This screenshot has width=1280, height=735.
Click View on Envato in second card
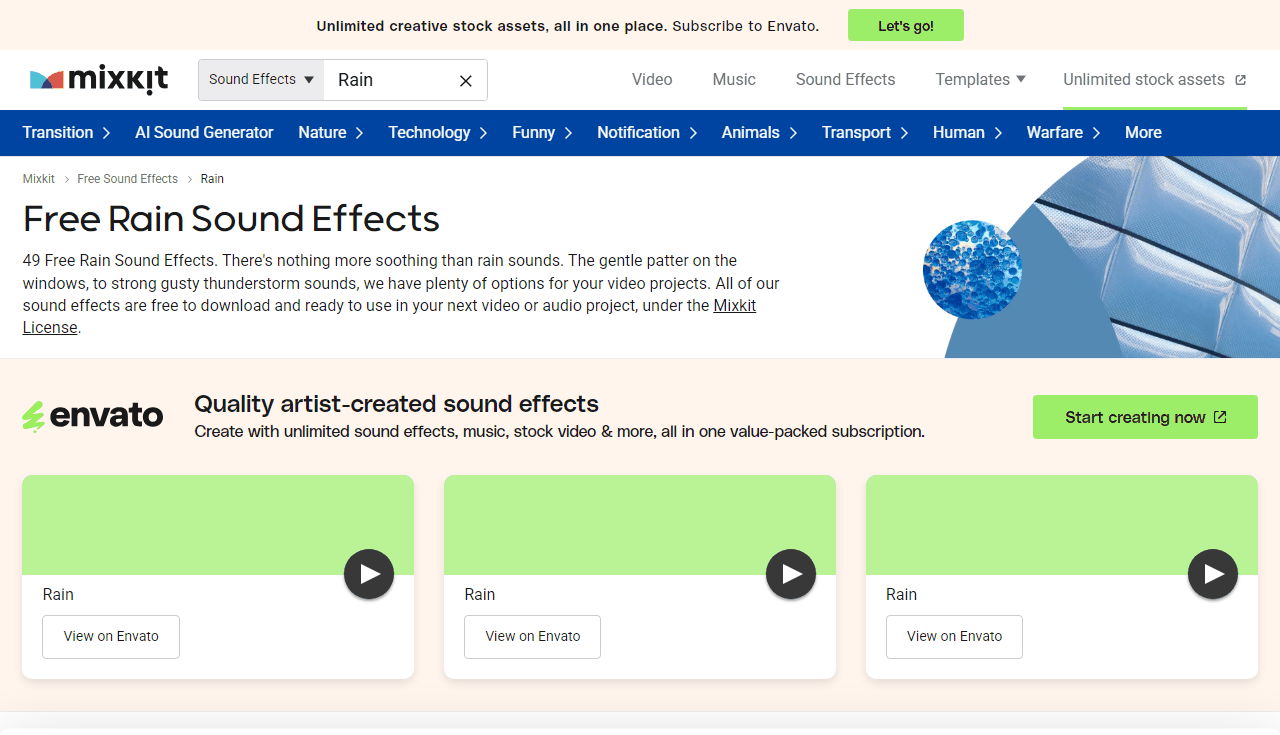533,637
